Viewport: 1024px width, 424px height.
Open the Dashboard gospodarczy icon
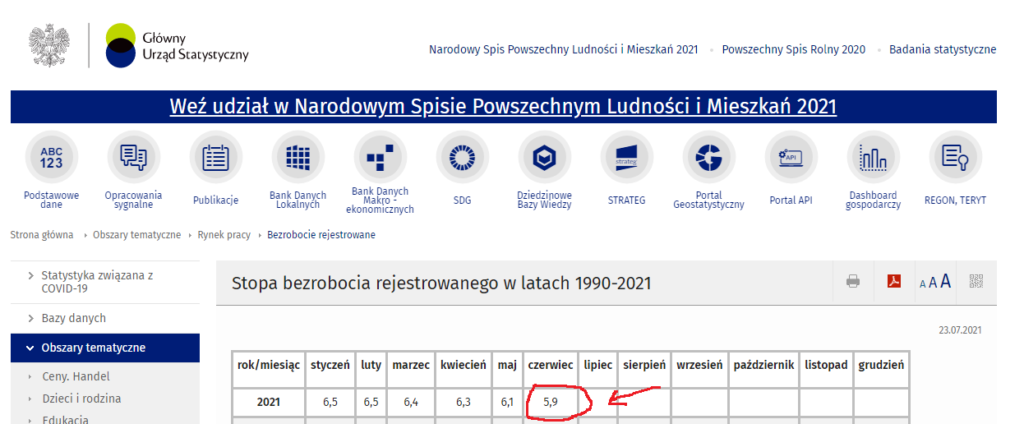[x=873, y=158]
